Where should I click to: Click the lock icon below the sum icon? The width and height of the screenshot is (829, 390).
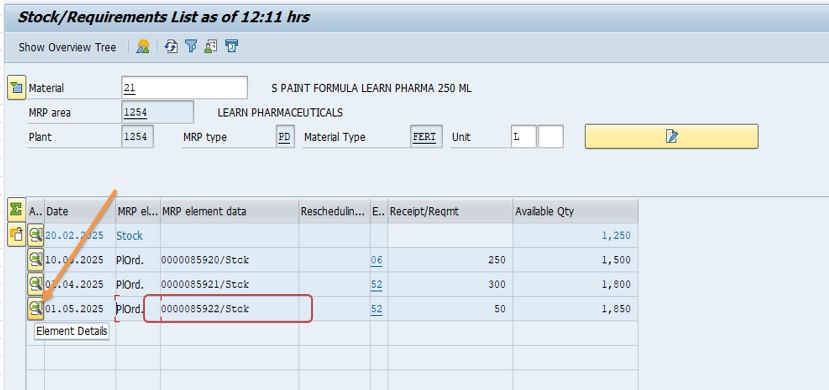[x=16, y=235]
